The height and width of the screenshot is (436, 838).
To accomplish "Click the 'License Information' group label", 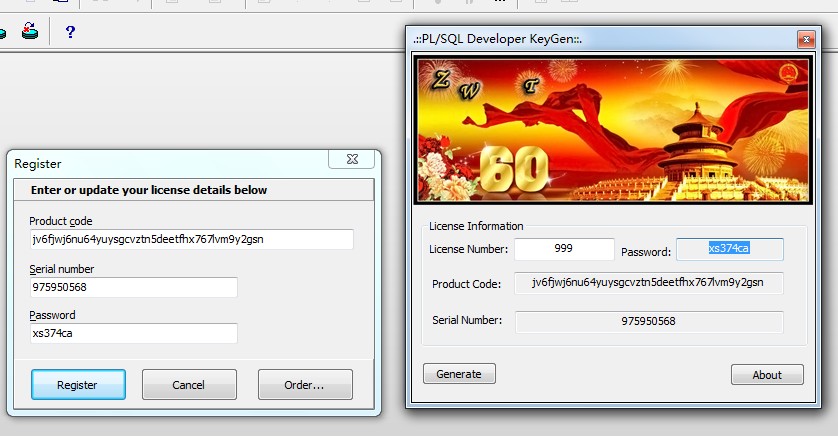I will click(x=476, y=226).
